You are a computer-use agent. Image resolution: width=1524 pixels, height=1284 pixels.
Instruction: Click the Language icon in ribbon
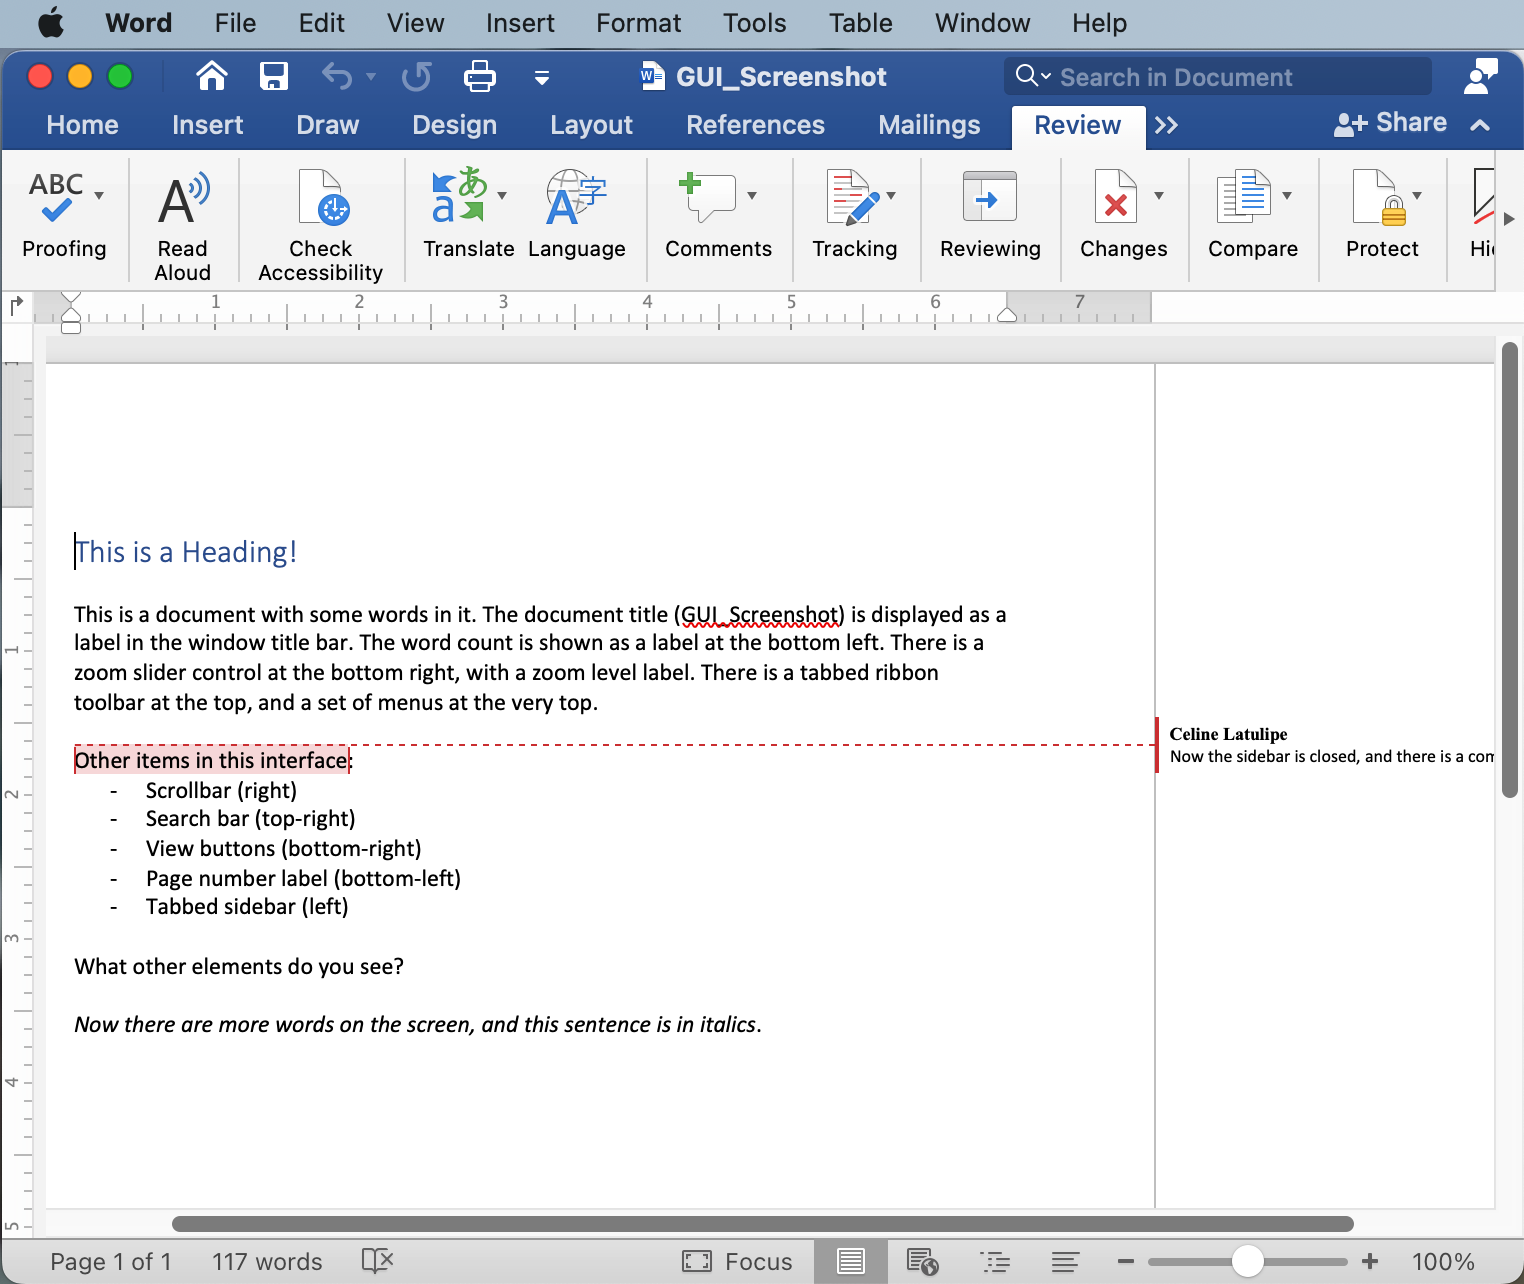click(x=576, y=199)
